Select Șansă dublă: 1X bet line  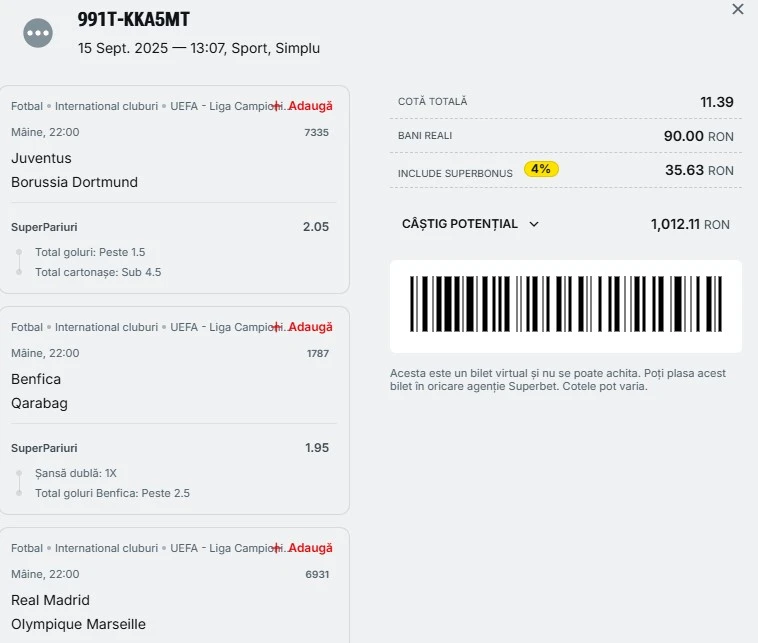click(x=75, y=473)
